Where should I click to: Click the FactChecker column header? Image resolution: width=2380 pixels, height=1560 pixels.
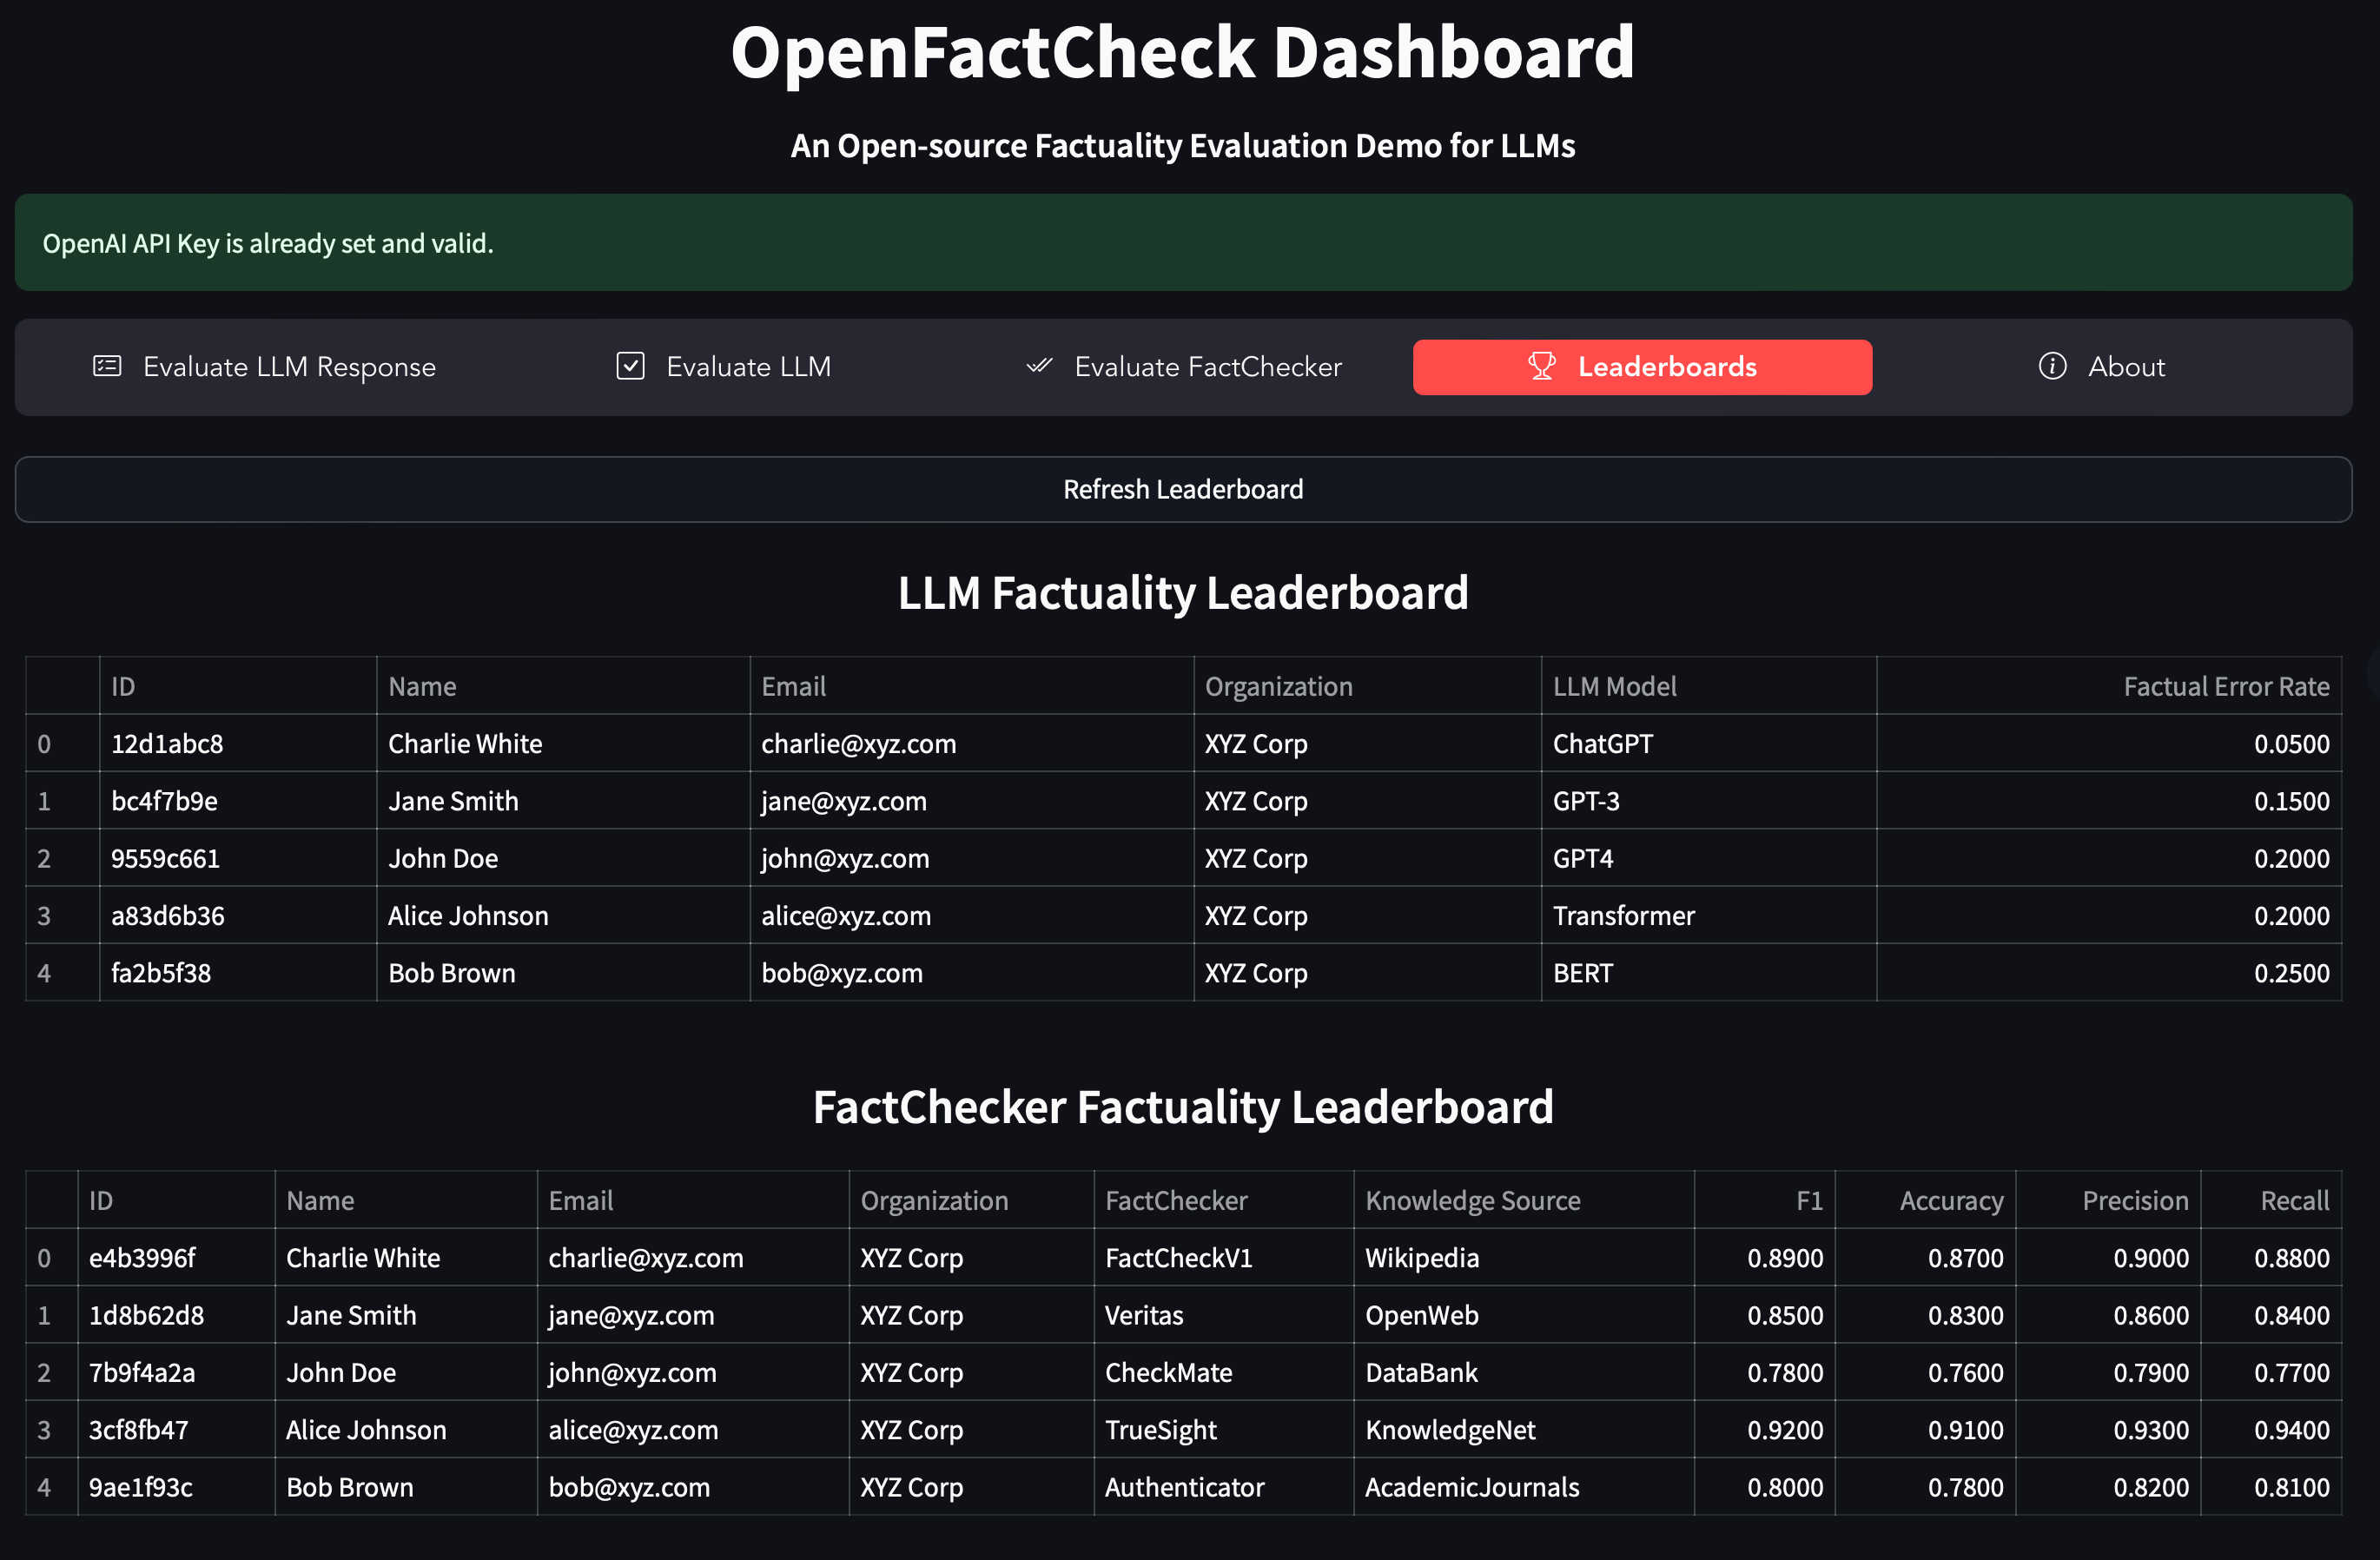tap(1223, 1200)
